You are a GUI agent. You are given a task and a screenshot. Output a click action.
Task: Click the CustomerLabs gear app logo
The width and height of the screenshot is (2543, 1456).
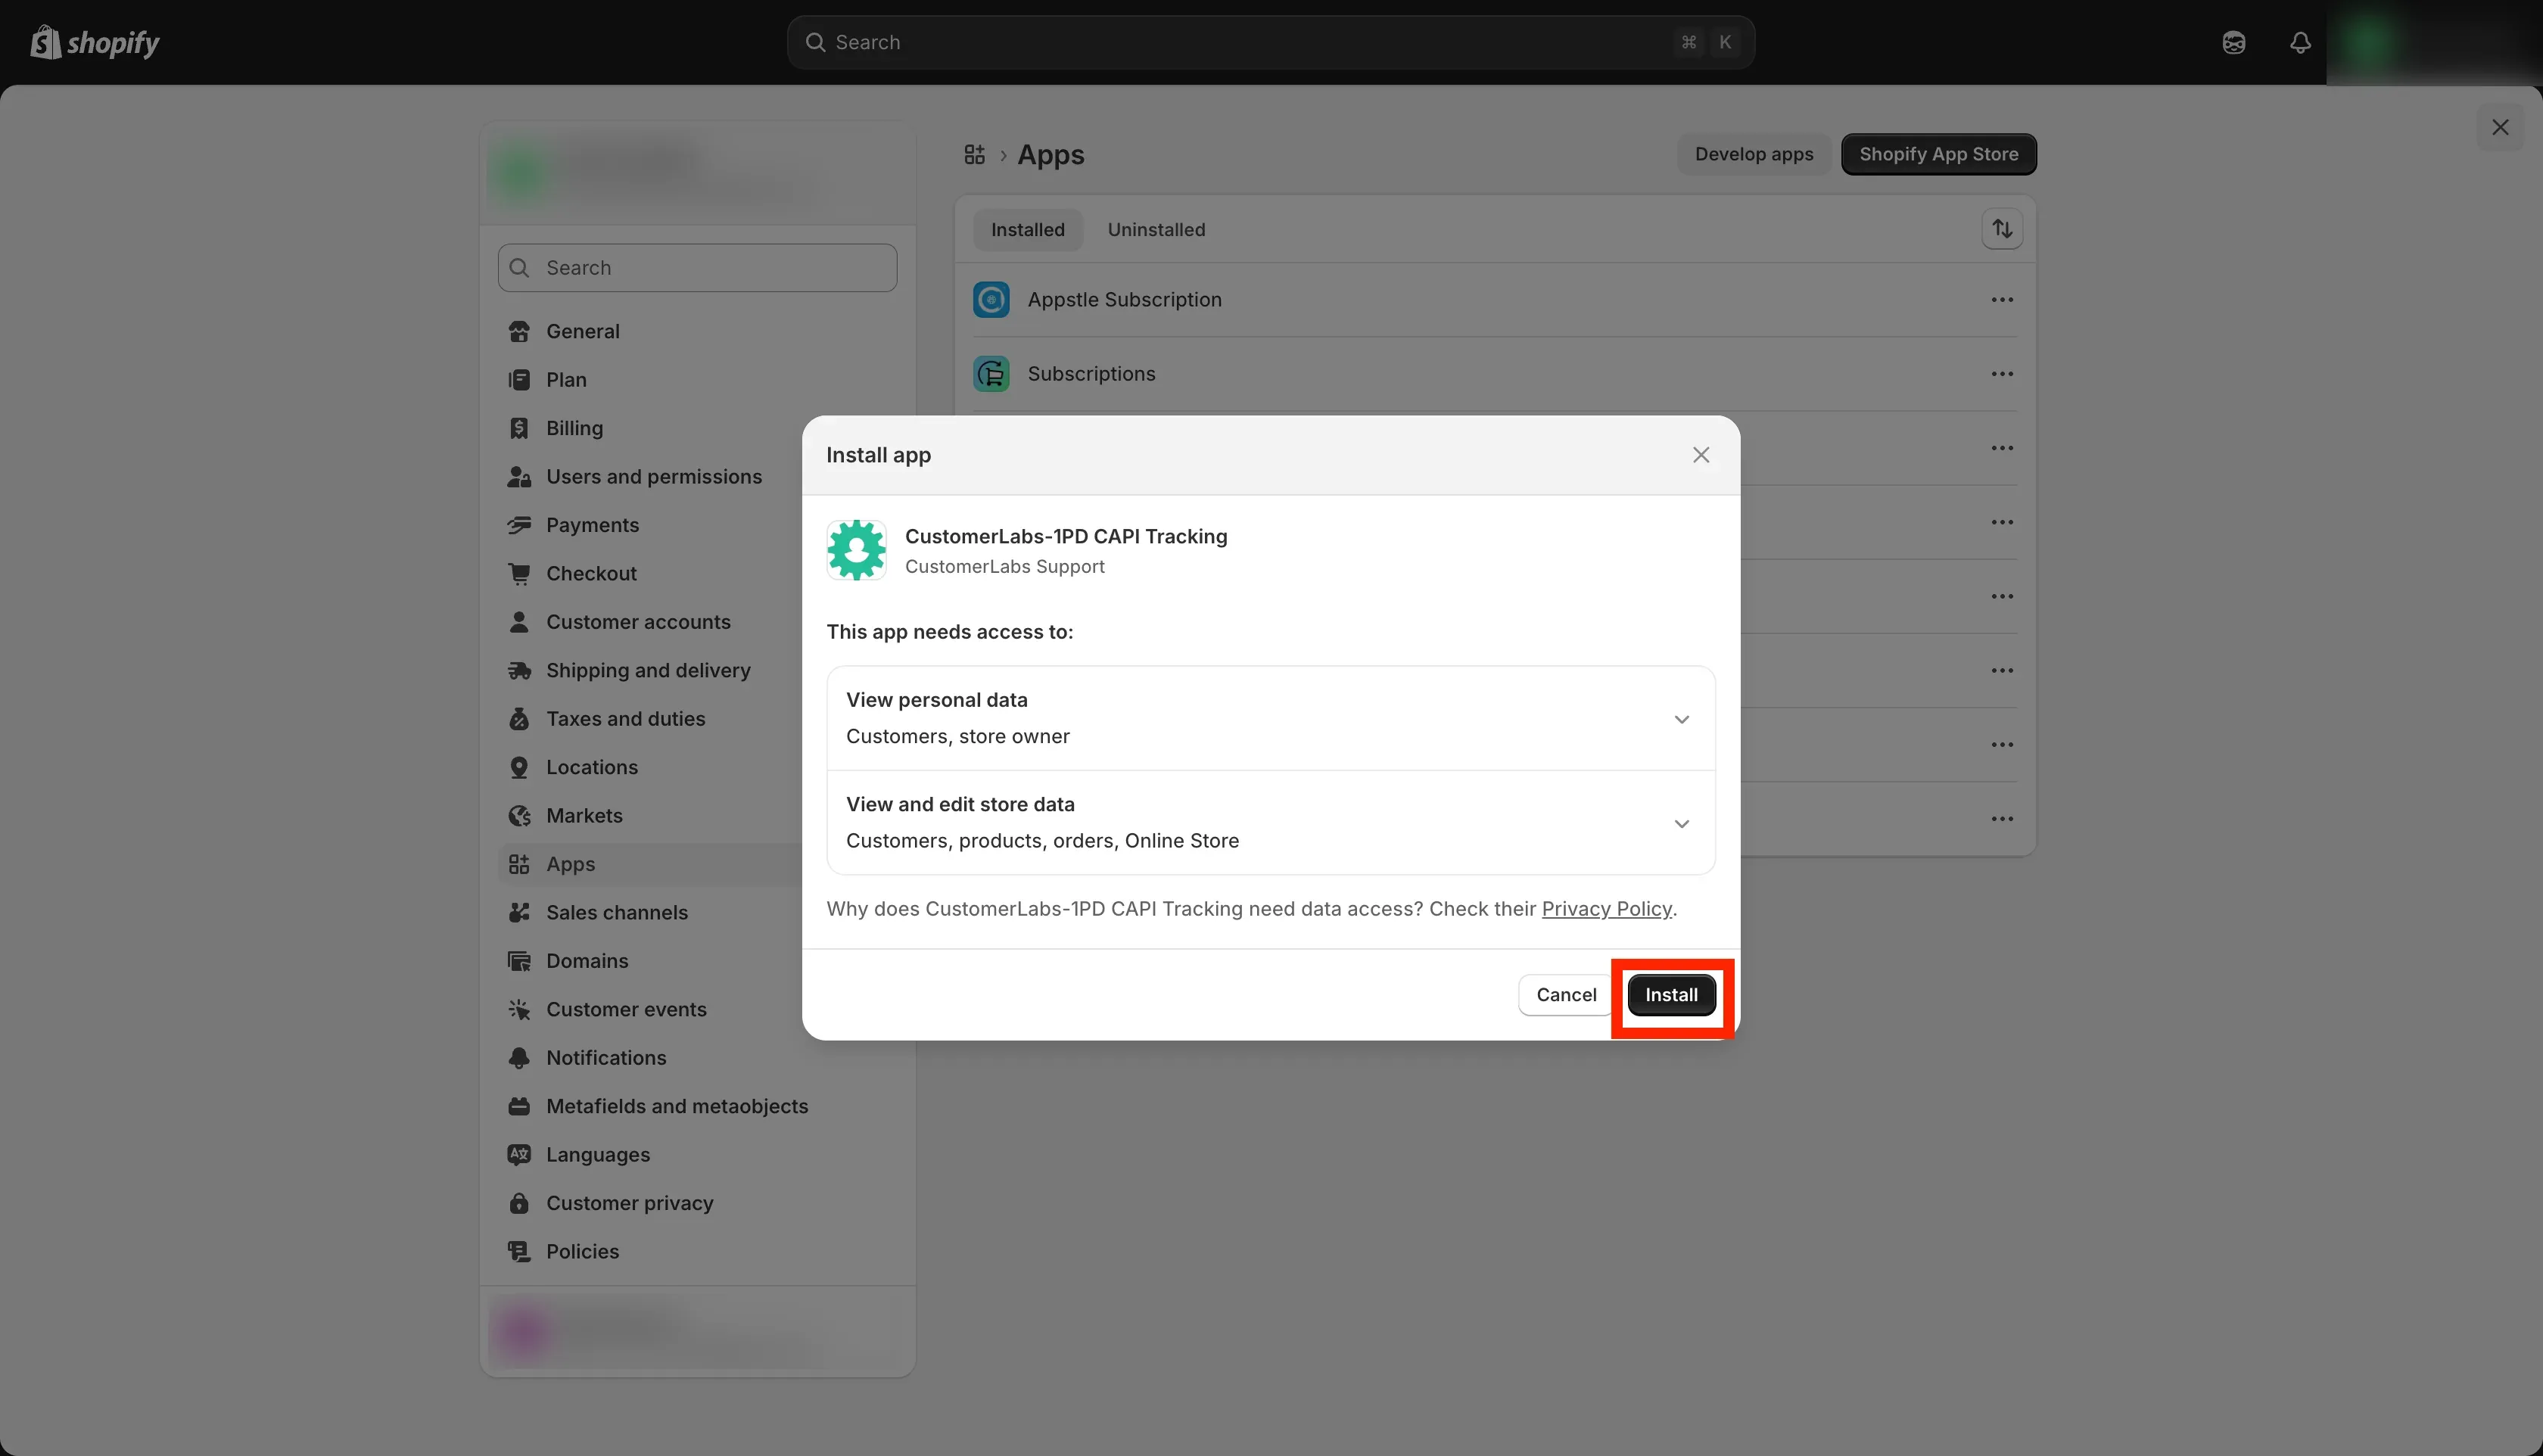click(x=856, y=550)
